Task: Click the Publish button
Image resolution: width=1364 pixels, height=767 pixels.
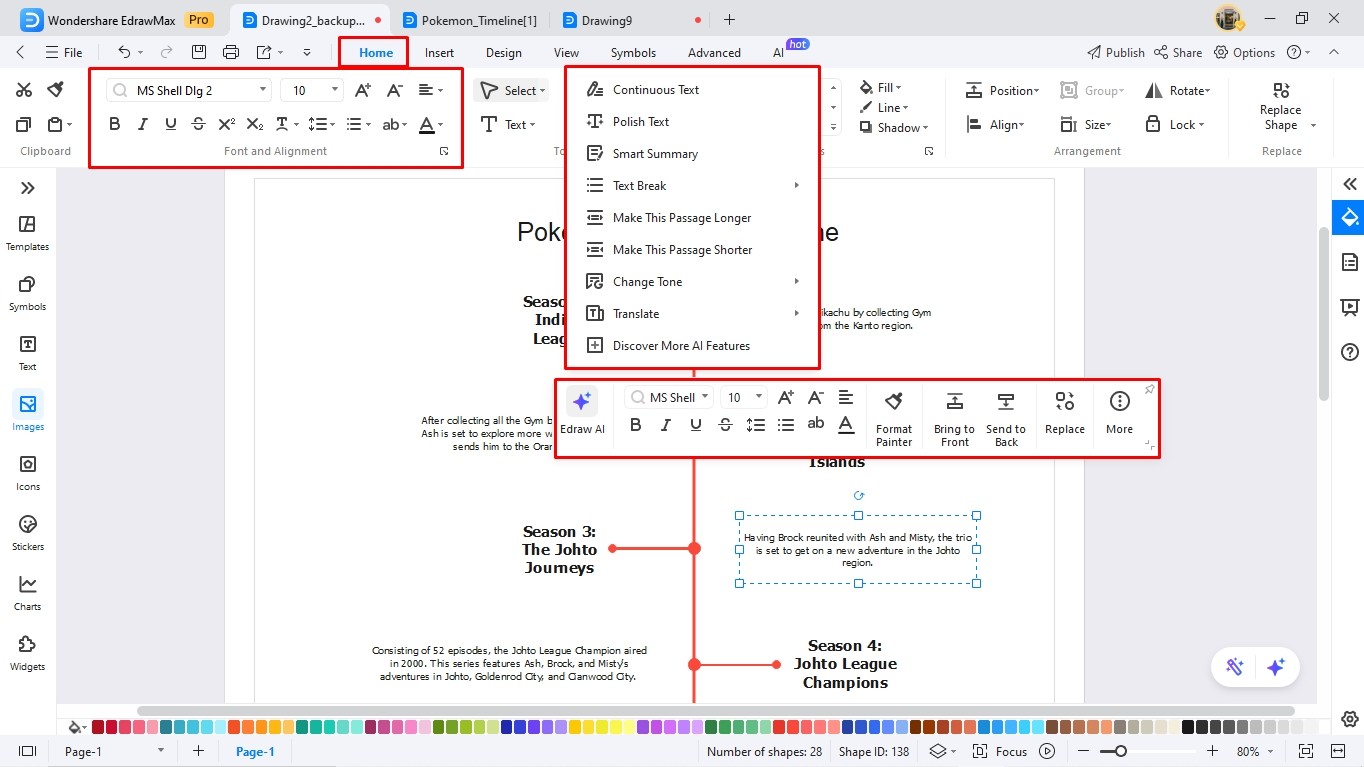Action: tap(1115, 52)
